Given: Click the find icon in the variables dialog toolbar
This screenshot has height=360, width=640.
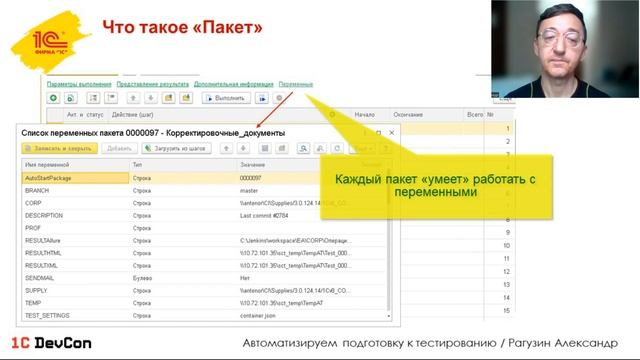Looking at the screenshot, I should click(x=303, y=148).
